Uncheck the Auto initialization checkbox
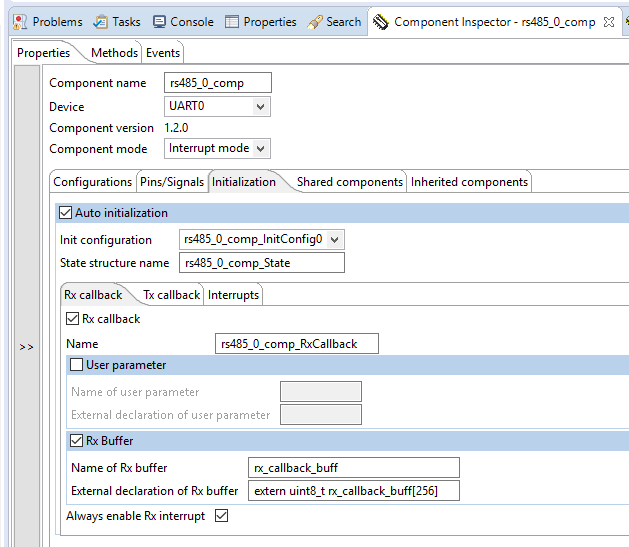629x547 pixels. coord(66,212)
